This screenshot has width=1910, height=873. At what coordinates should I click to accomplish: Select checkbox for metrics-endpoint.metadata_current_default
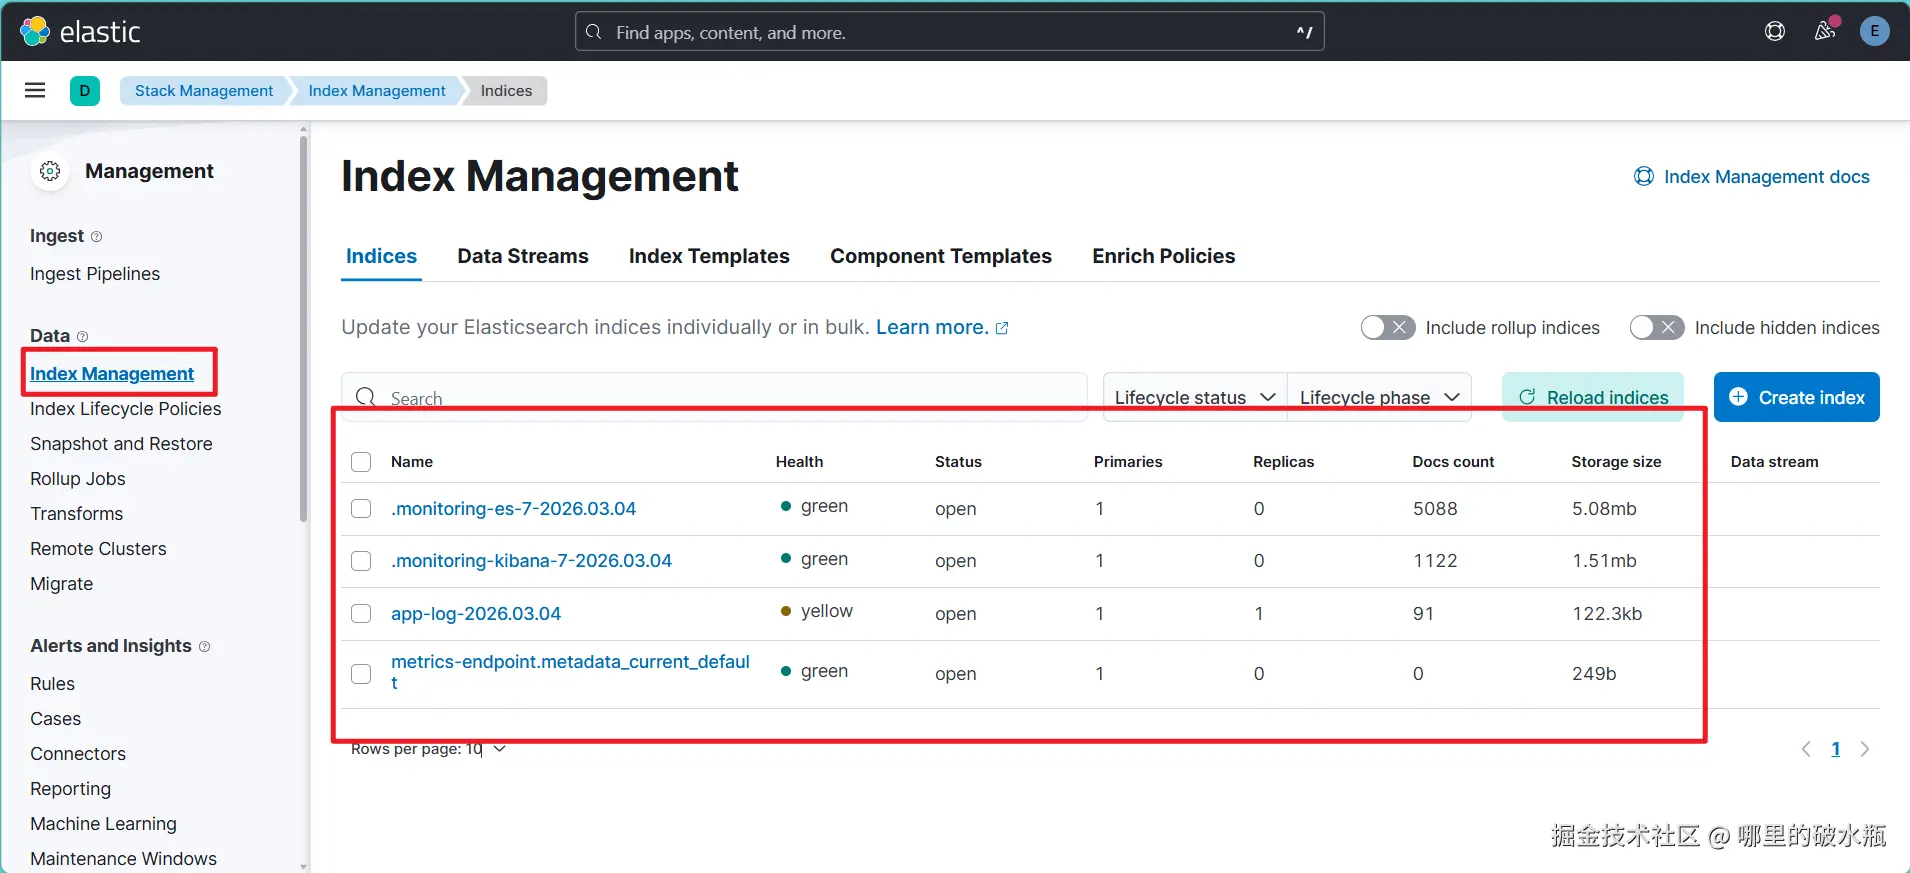(x=361, y=674)
